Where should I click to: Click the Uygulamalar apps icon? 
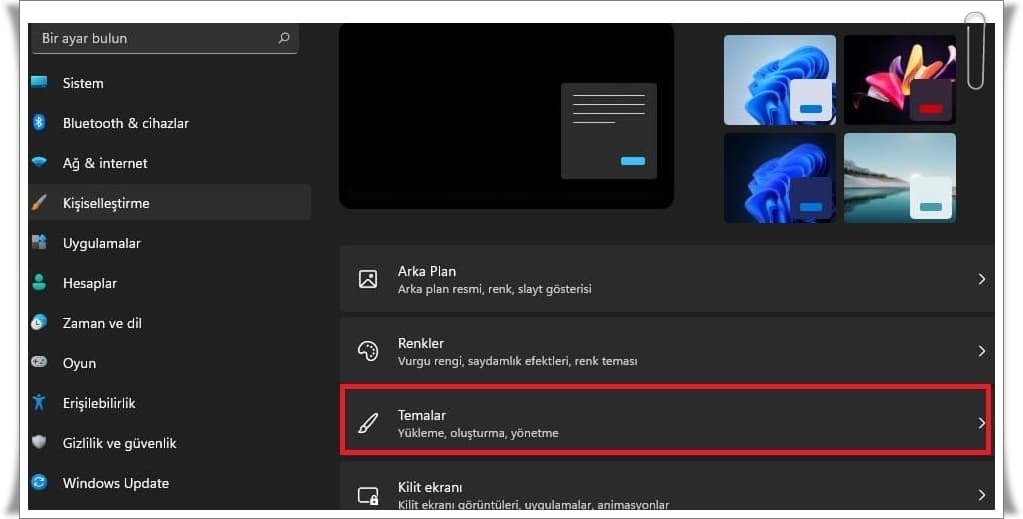pyautogui.click(x=39, y=242)
